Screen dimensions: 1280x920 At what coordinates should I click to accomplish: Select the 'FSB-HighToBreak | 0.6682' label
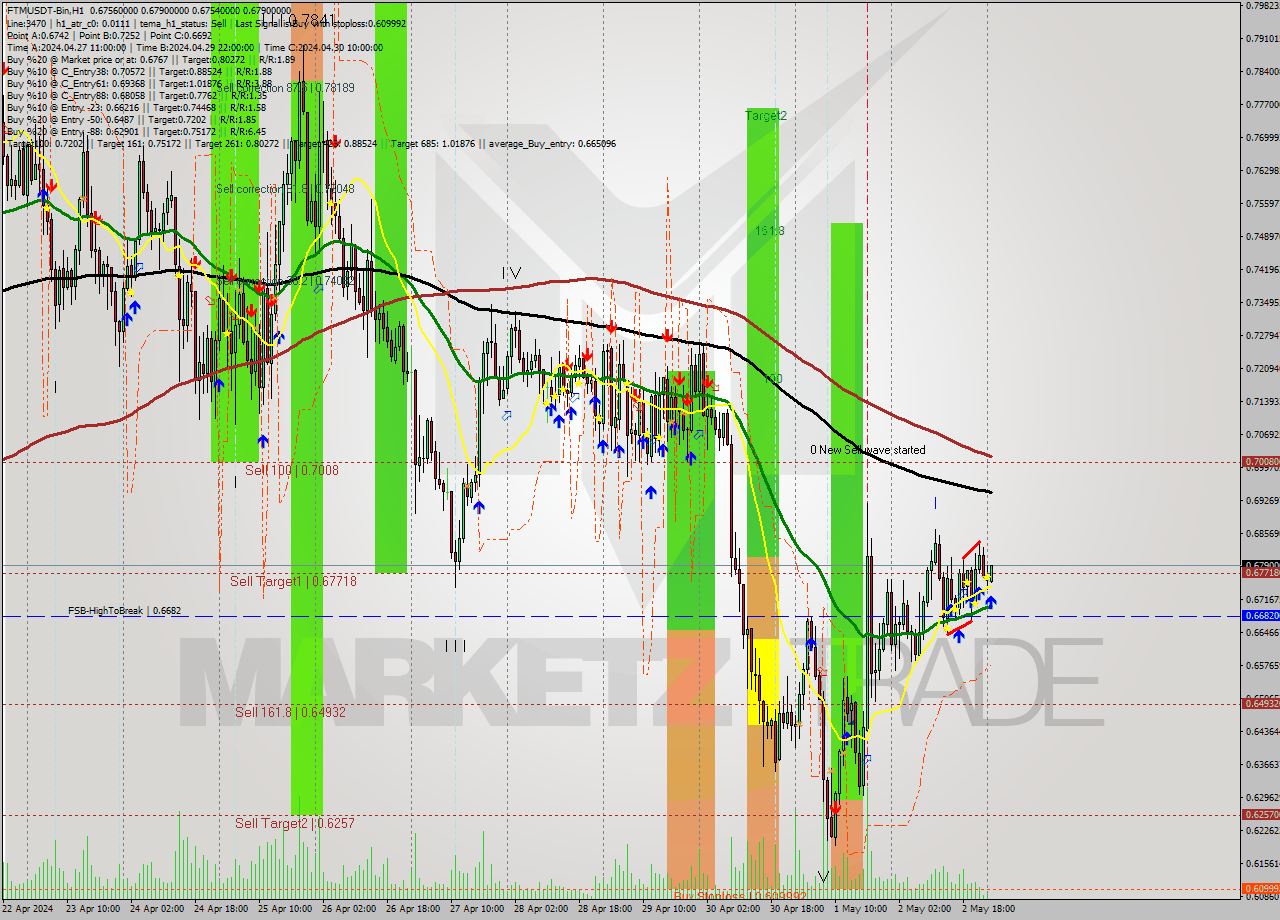(125, 610)
